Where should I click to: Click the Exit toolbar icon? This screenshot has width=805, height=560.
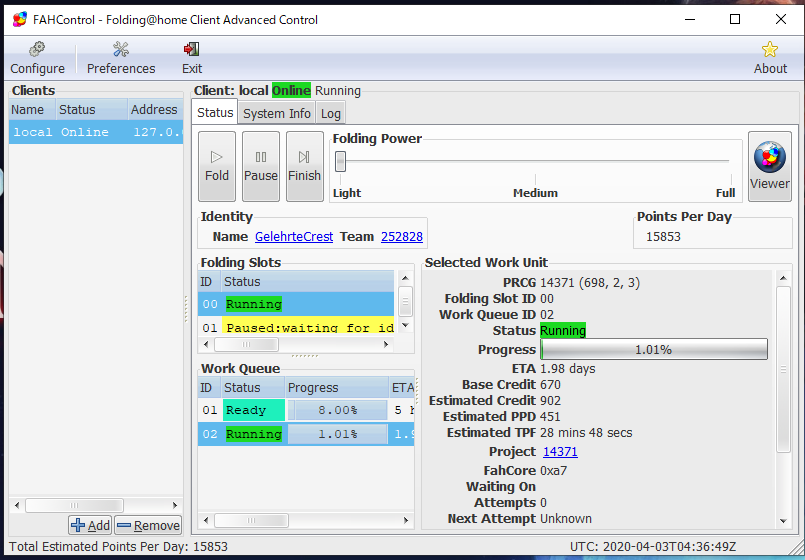pos(191,58)
